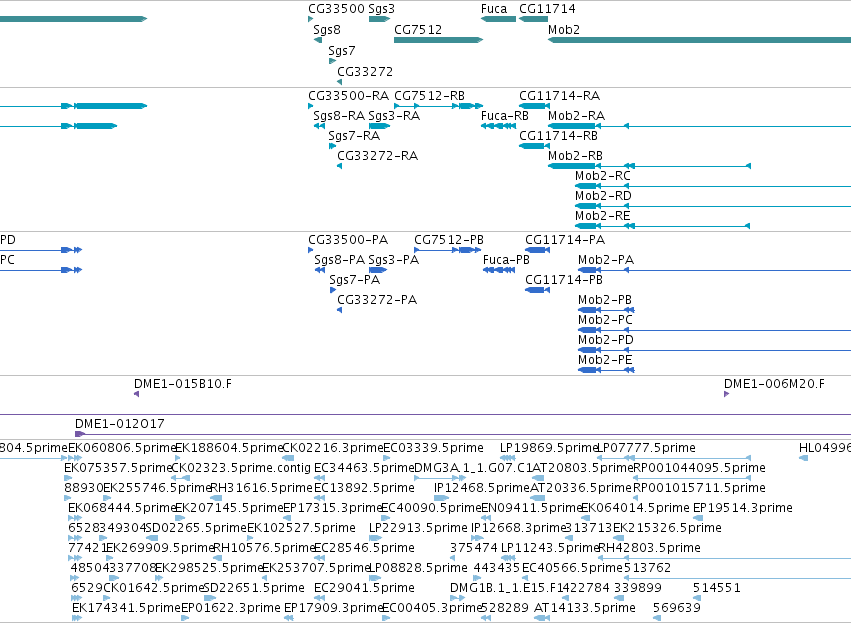Click transcript Fuca-RB
The width and height of the screenshot is (851, 623).
point(505,116)
